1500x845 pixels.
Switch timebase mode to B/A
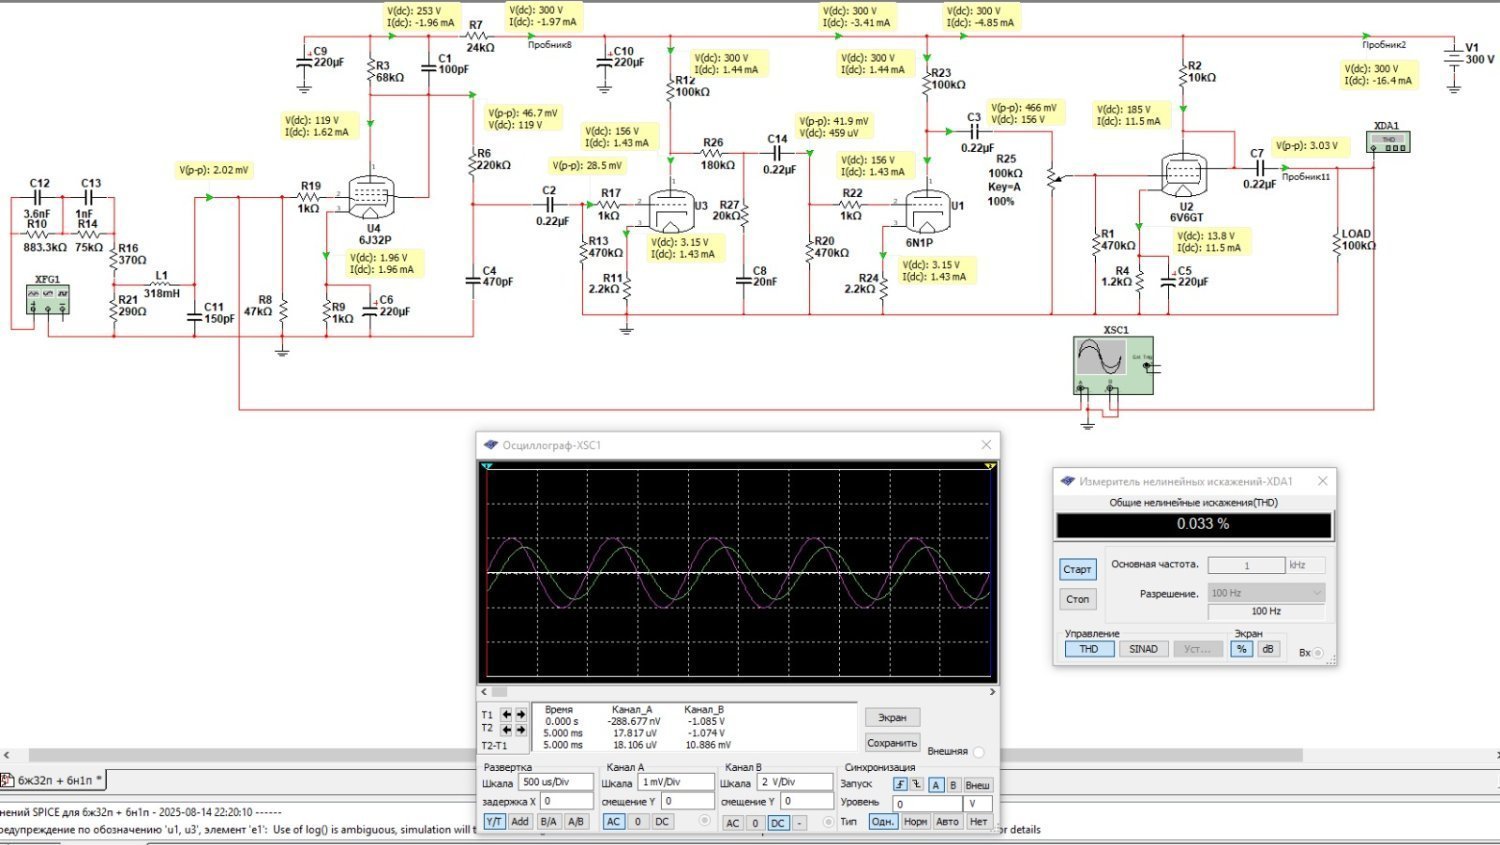pyautogui.click(x=548, y=821)
